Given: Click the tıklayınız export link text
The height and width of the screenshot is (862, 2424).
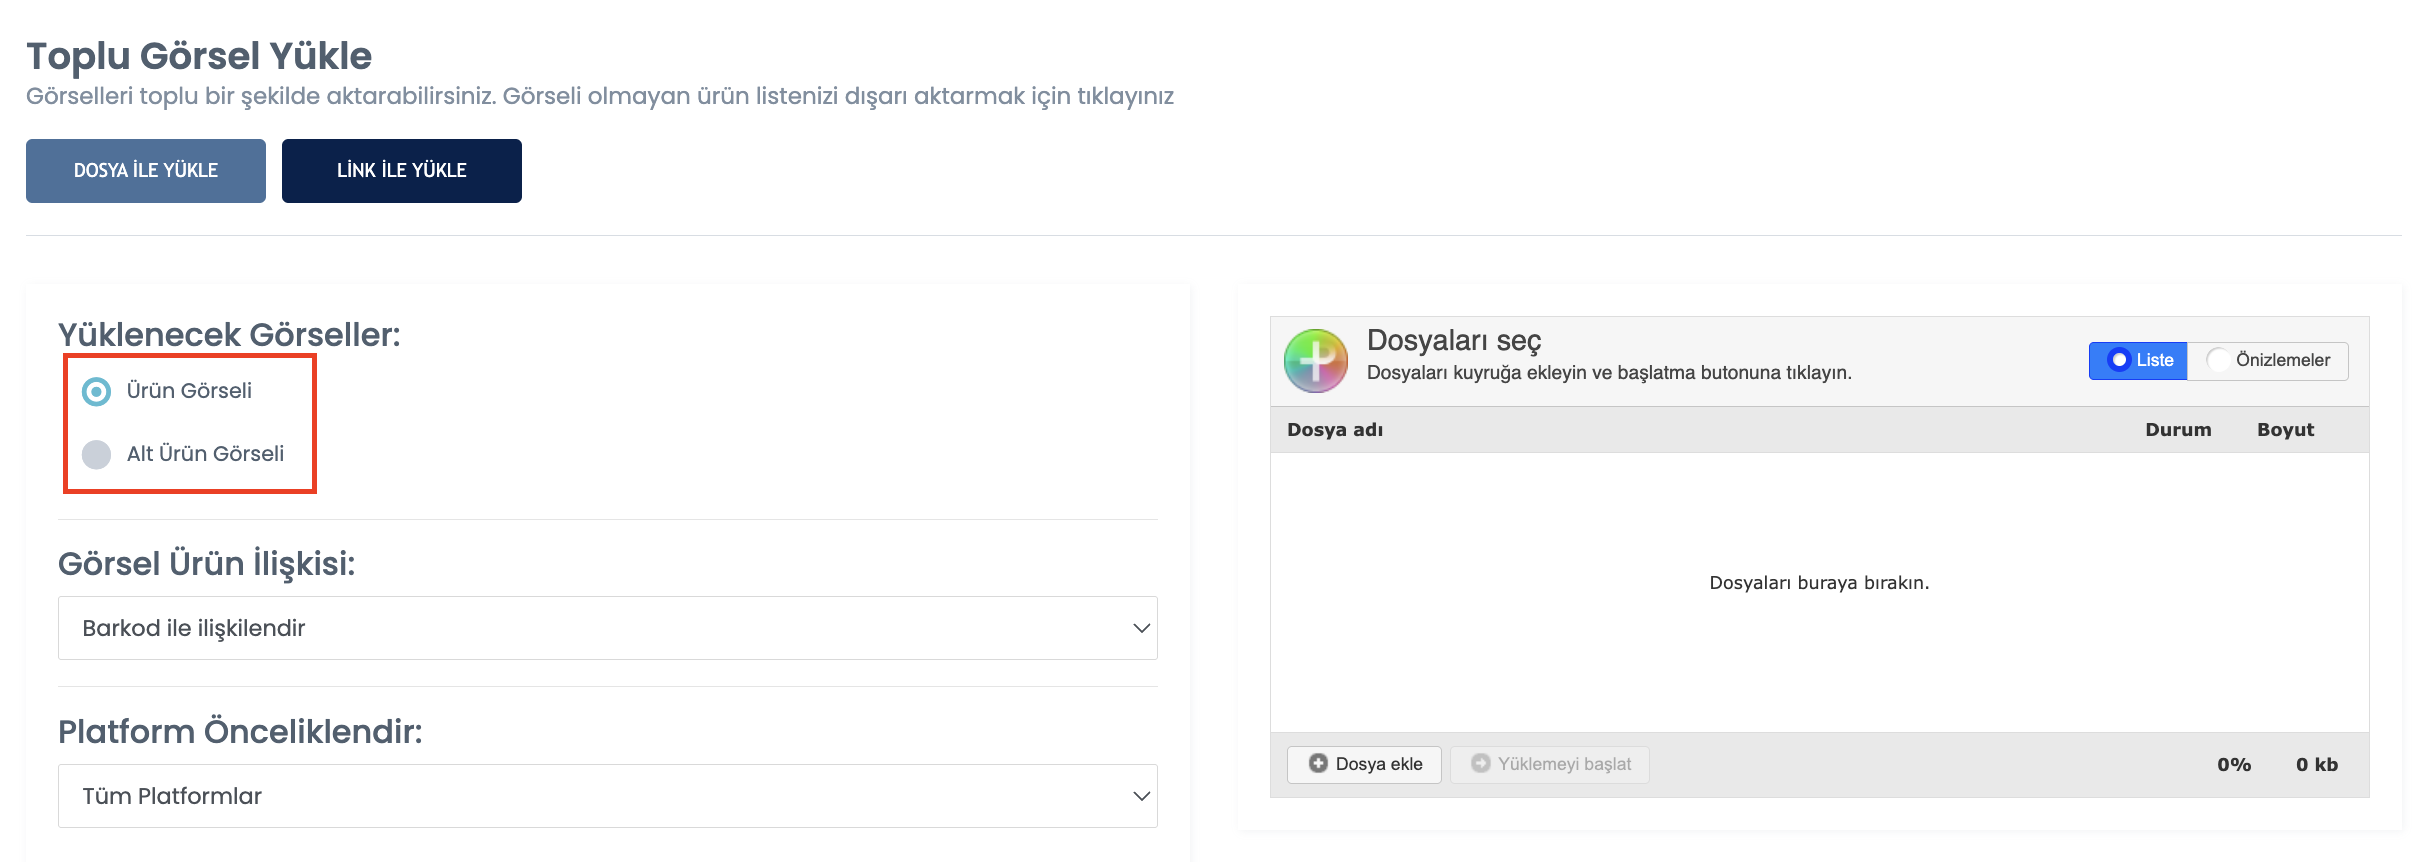Looking at the screenshot, I should point(1125,97).
